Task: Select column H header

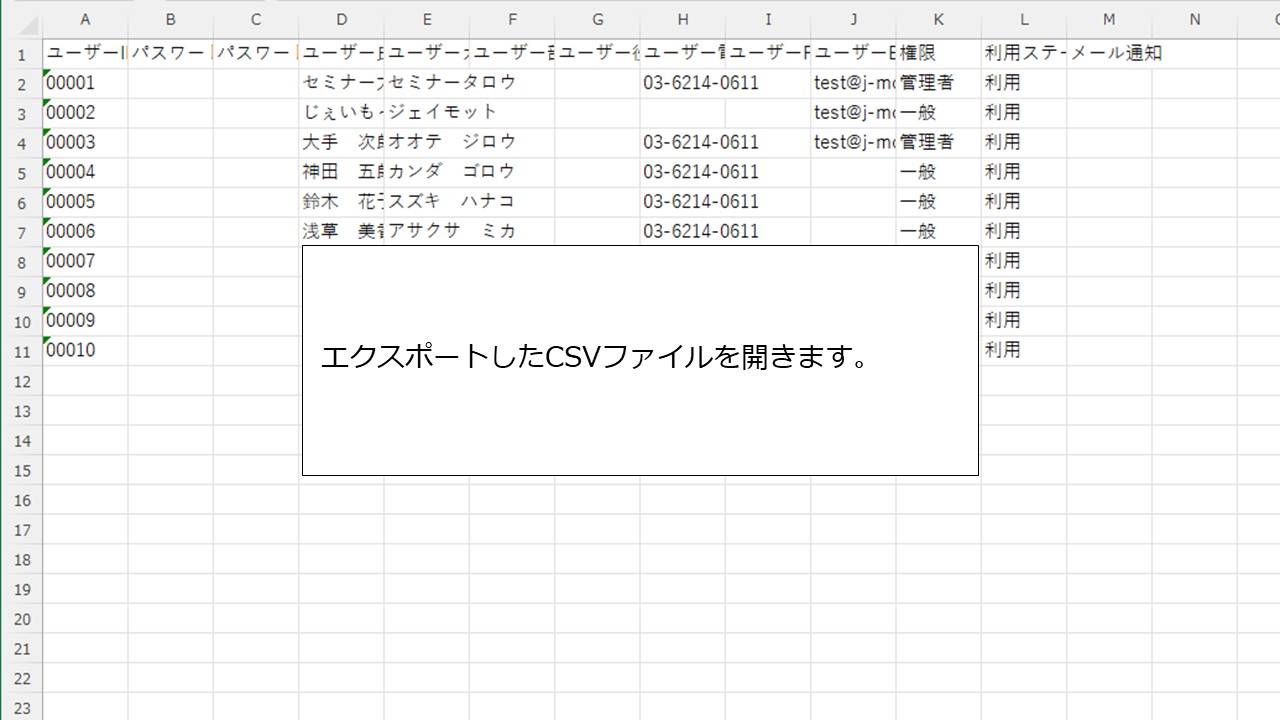Action: (683, 19)
